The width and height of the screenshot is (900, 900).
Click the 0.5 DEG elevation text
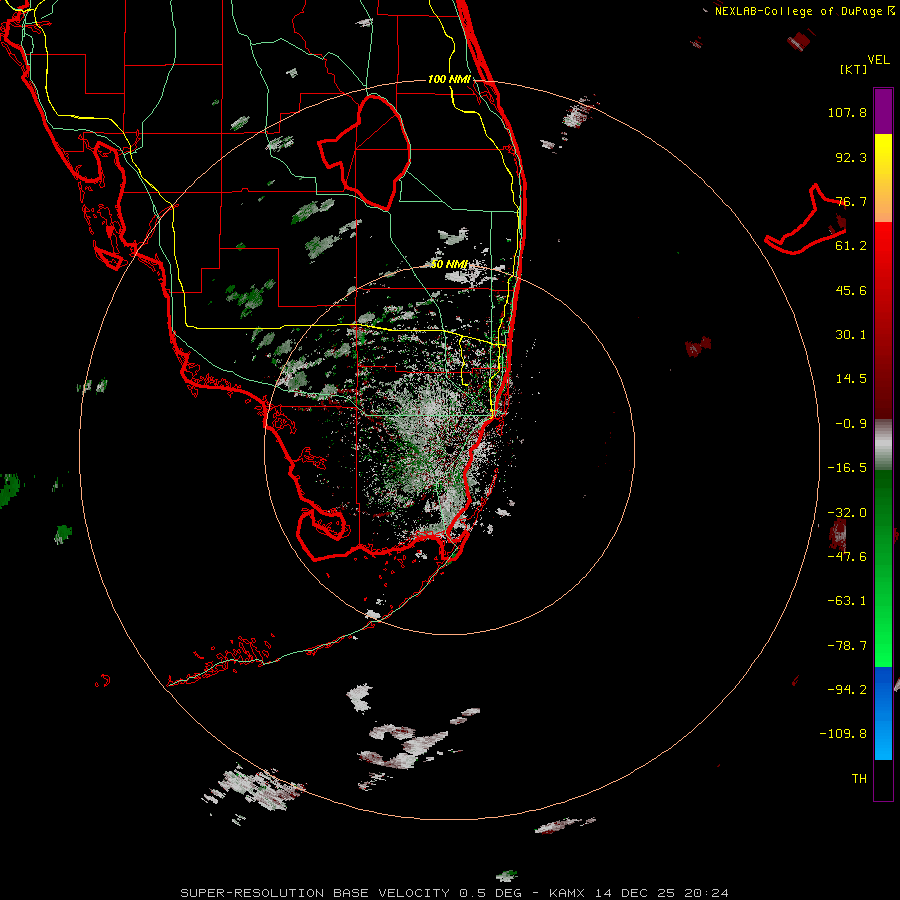[x=490, y=893]
